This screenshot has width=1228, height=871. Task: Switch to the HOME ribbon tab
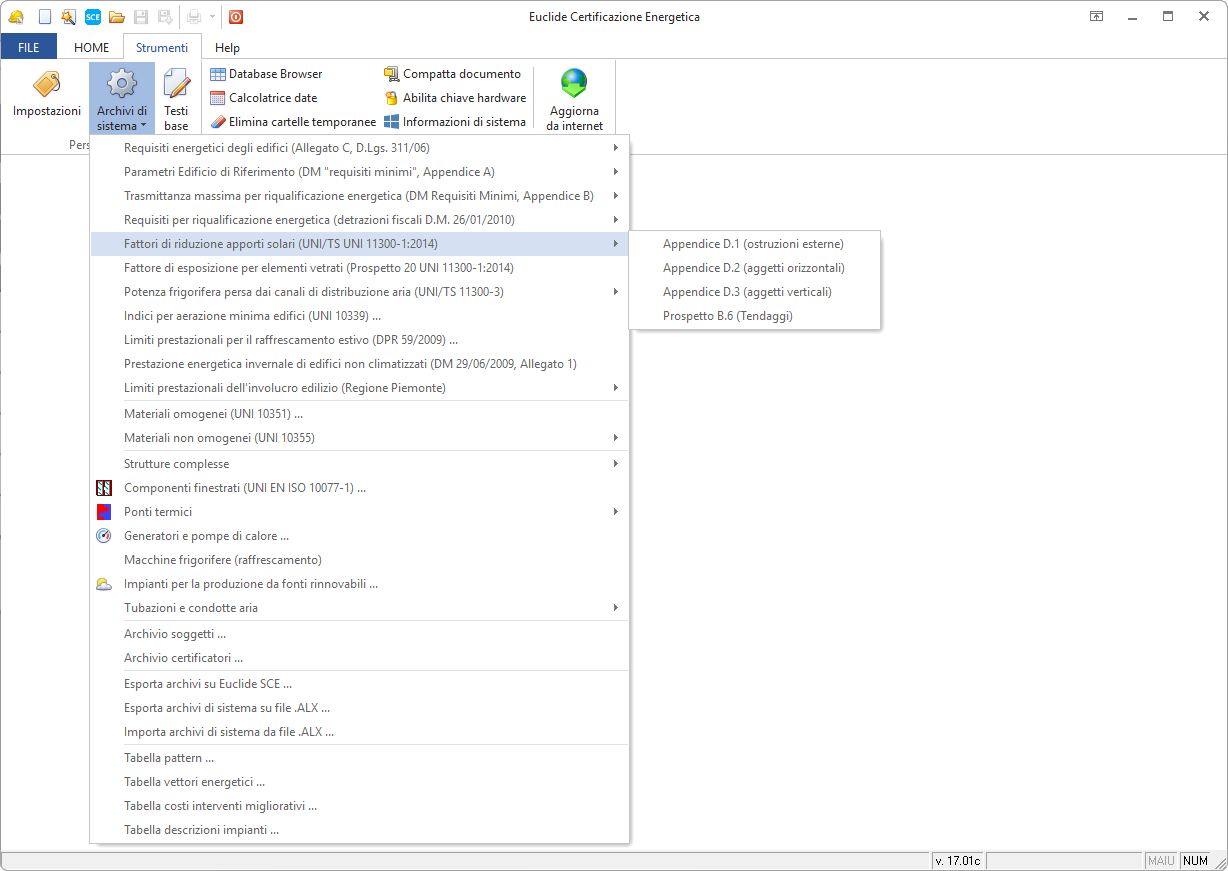click(x=91, y=47)
